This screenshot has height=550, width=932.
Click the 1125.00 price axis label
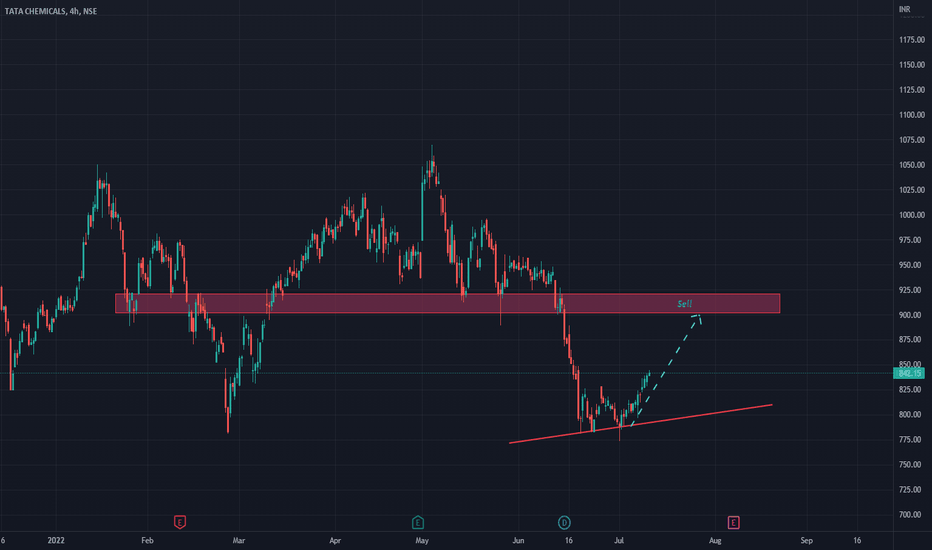[x=912, y=90]
